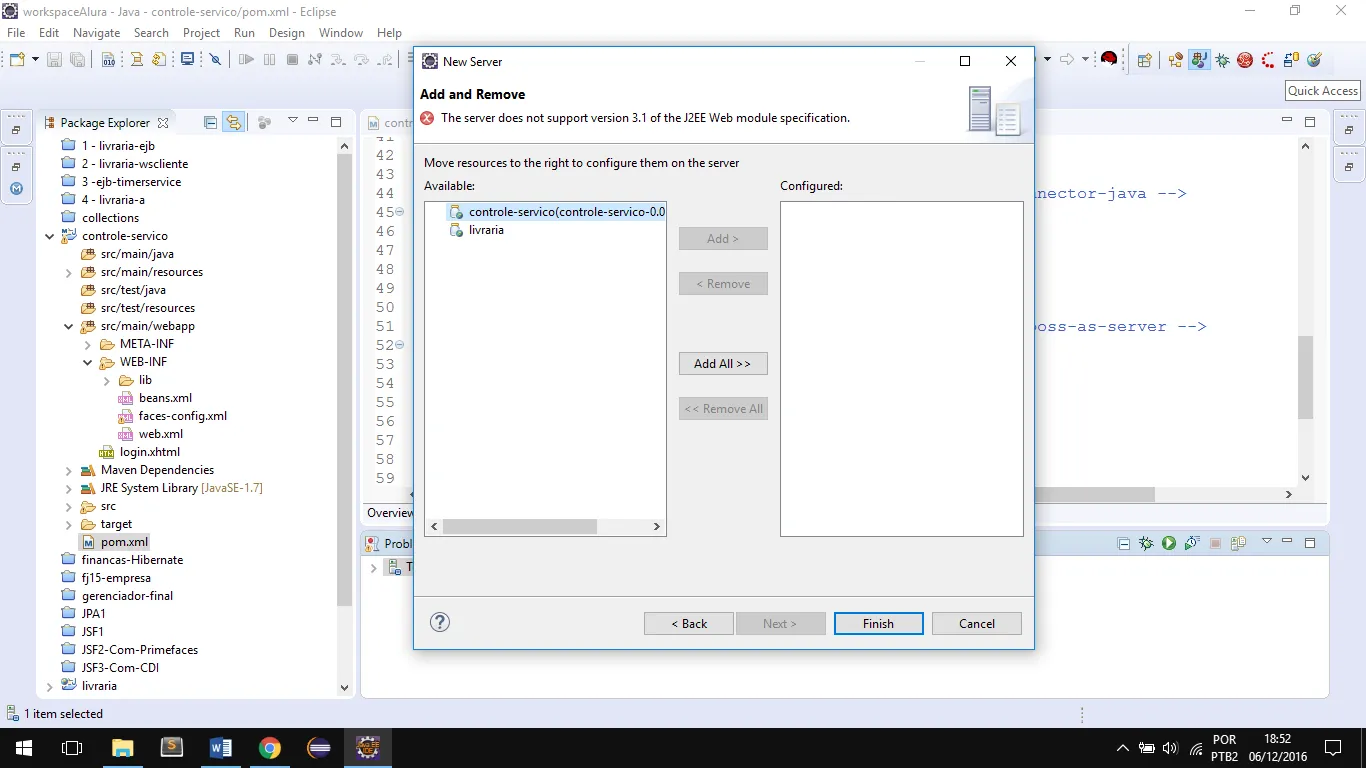Open the blue monitor console toolbar icon
This screenshot has height=768, width=1366.
187,60
